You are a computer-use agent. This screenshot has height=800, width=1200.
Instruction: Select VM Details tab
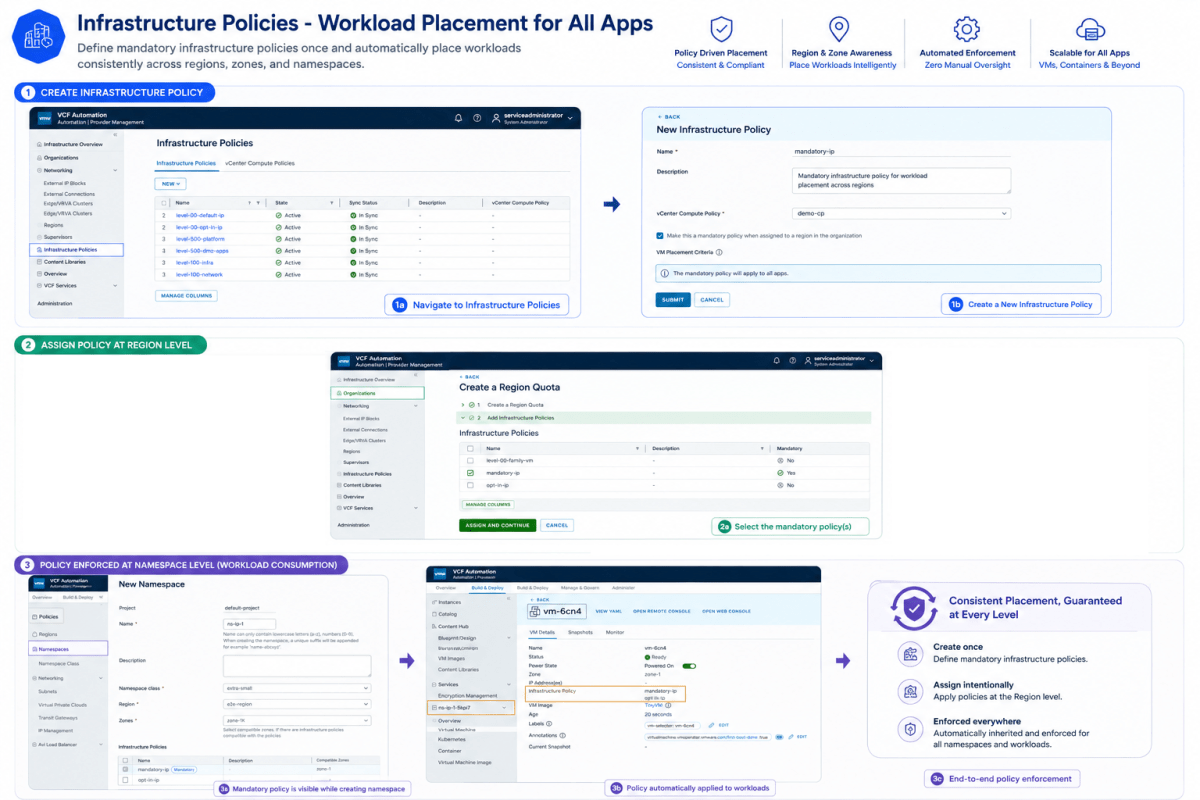[543, 632]
